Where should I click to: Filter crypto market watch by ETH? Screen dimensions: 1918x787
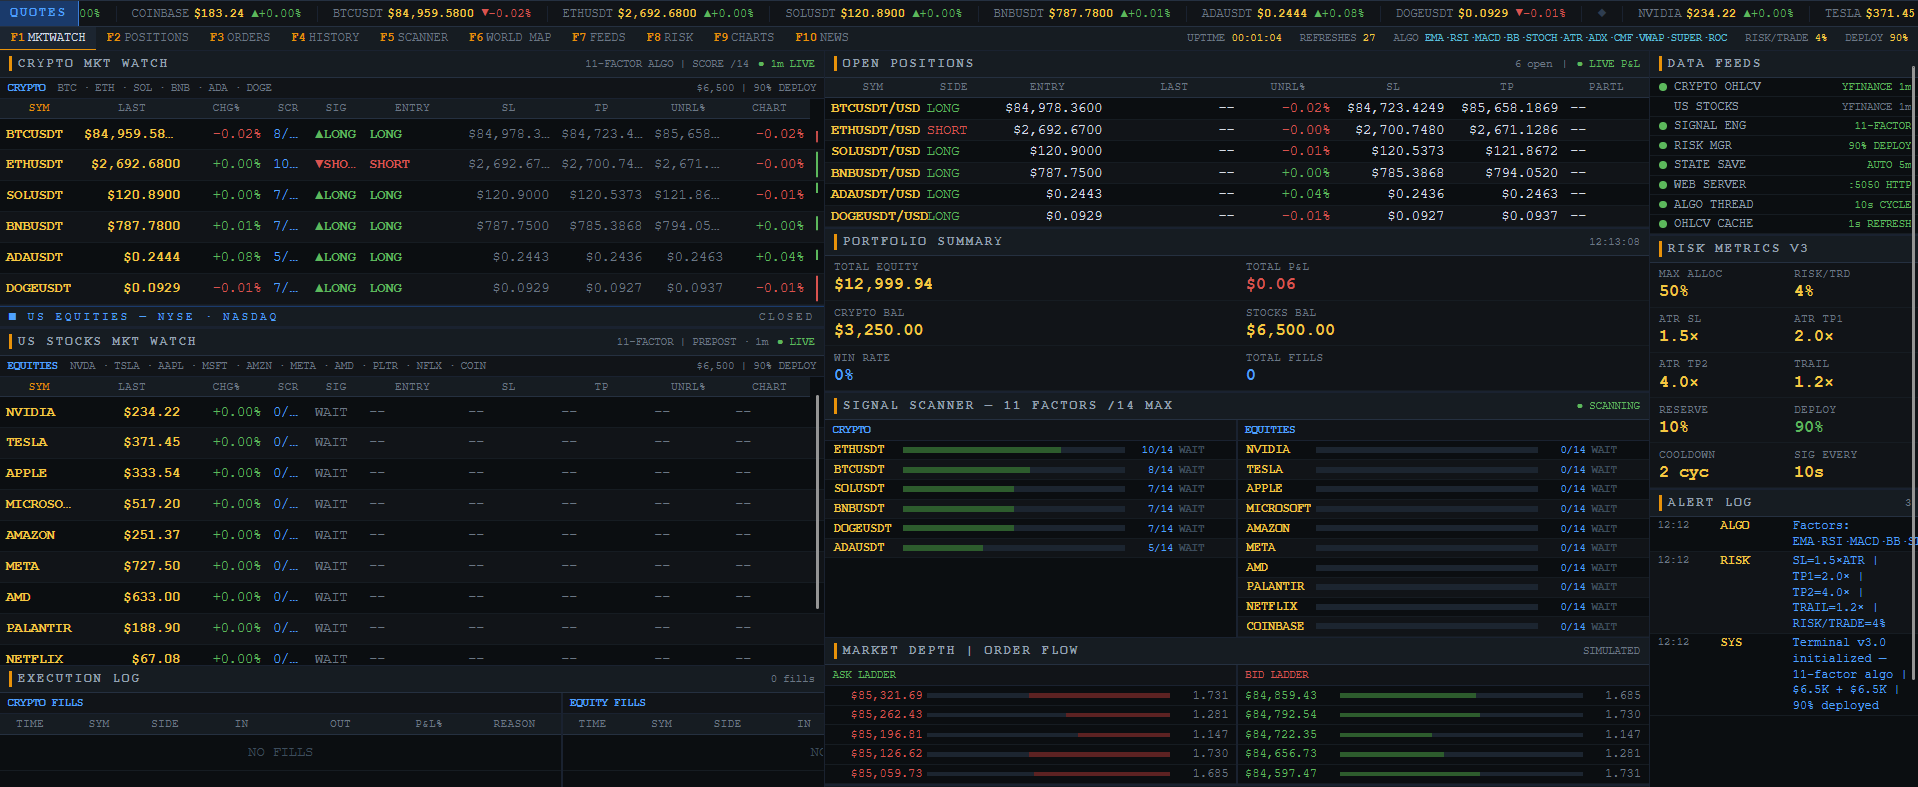(105, 88)
